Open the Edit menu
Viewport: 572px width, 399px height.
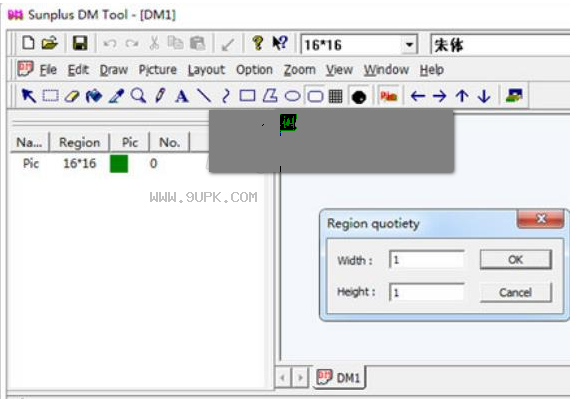[78, 69]
